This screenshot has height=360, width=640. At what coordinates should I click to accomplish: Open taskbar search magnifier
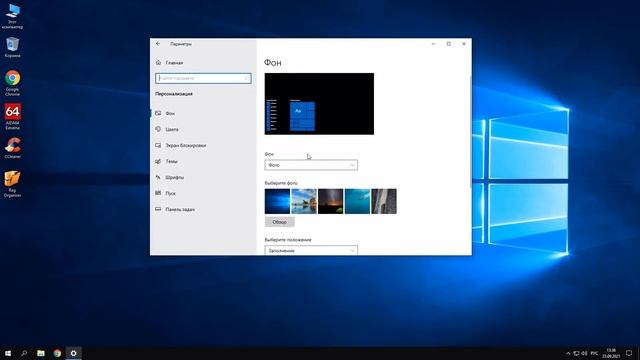tap(24, 353)
